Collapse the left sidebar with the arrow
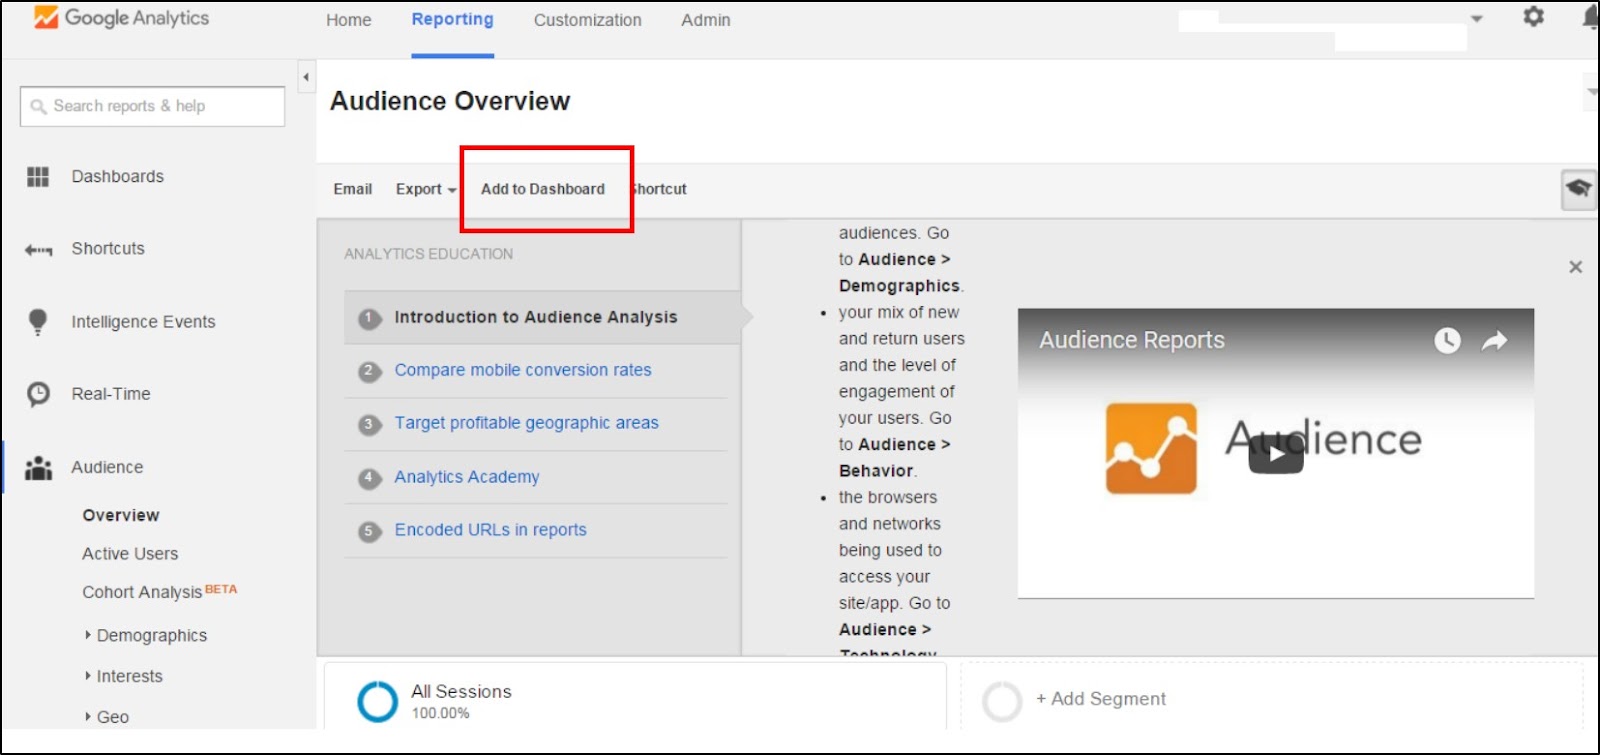 click(x=306, y=77)
